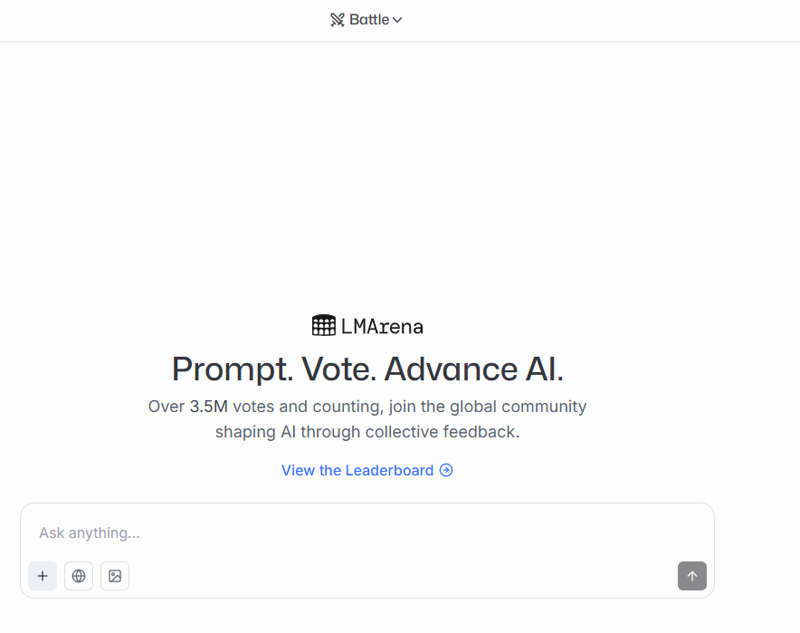Click the LMArena colosseum logo icon
Screen dimensions: 800x633
323,325
